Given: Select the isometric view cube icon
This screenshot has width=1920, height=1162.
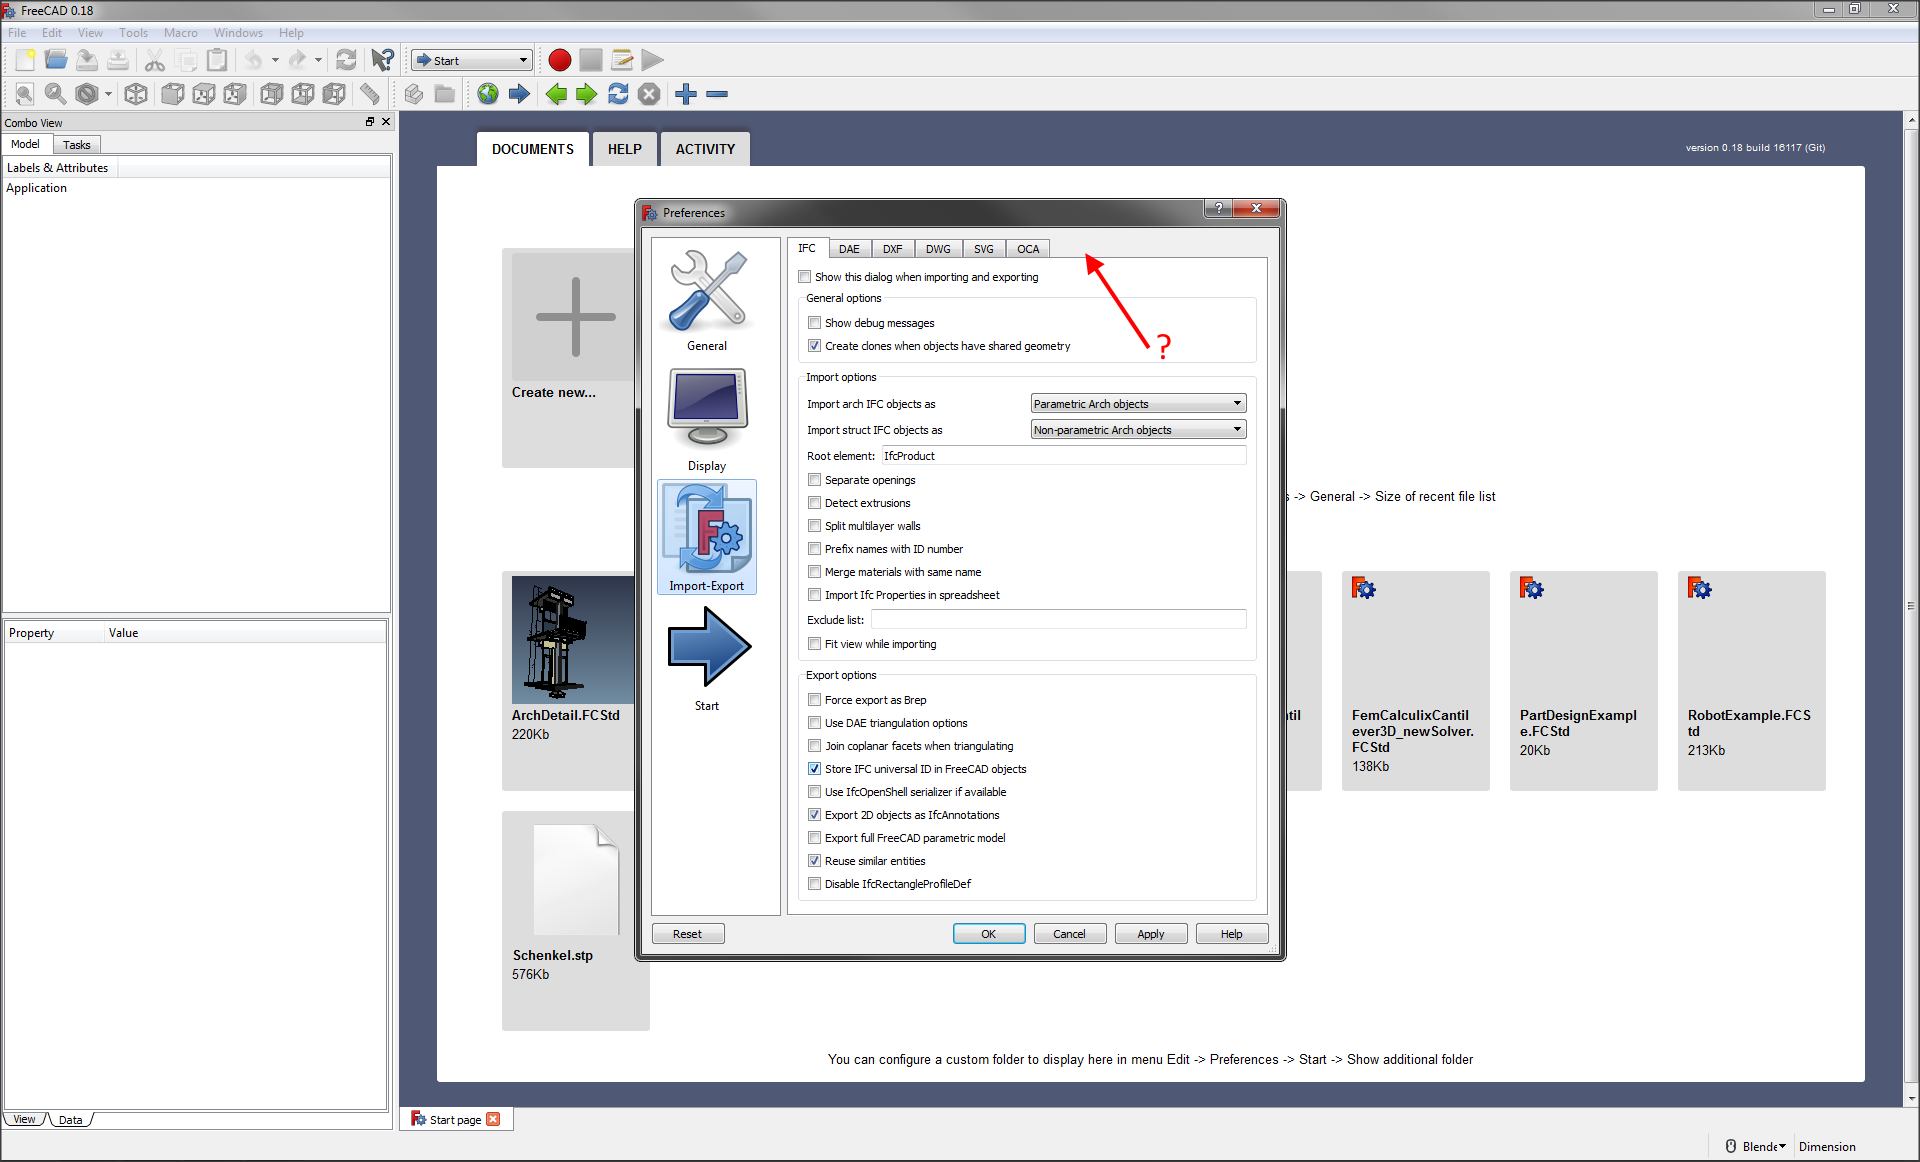Looking at the screenshot, I should tap(136, 94).
